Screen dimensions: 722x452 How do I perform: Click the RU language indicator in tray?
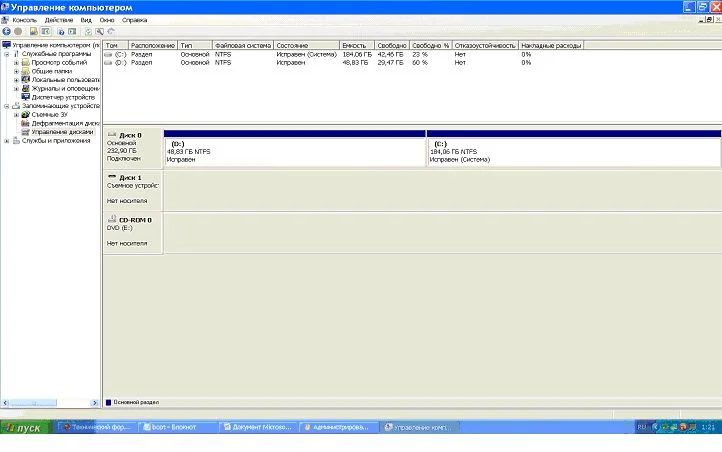(642, 427)
